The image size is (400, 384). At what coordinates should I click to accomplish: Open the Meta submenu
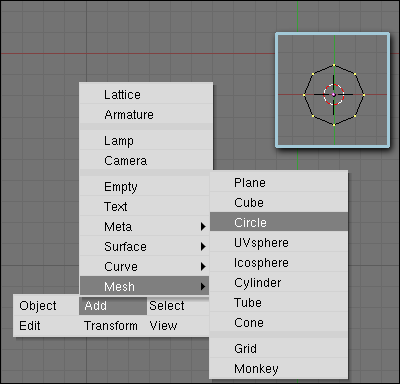(145, 227)
